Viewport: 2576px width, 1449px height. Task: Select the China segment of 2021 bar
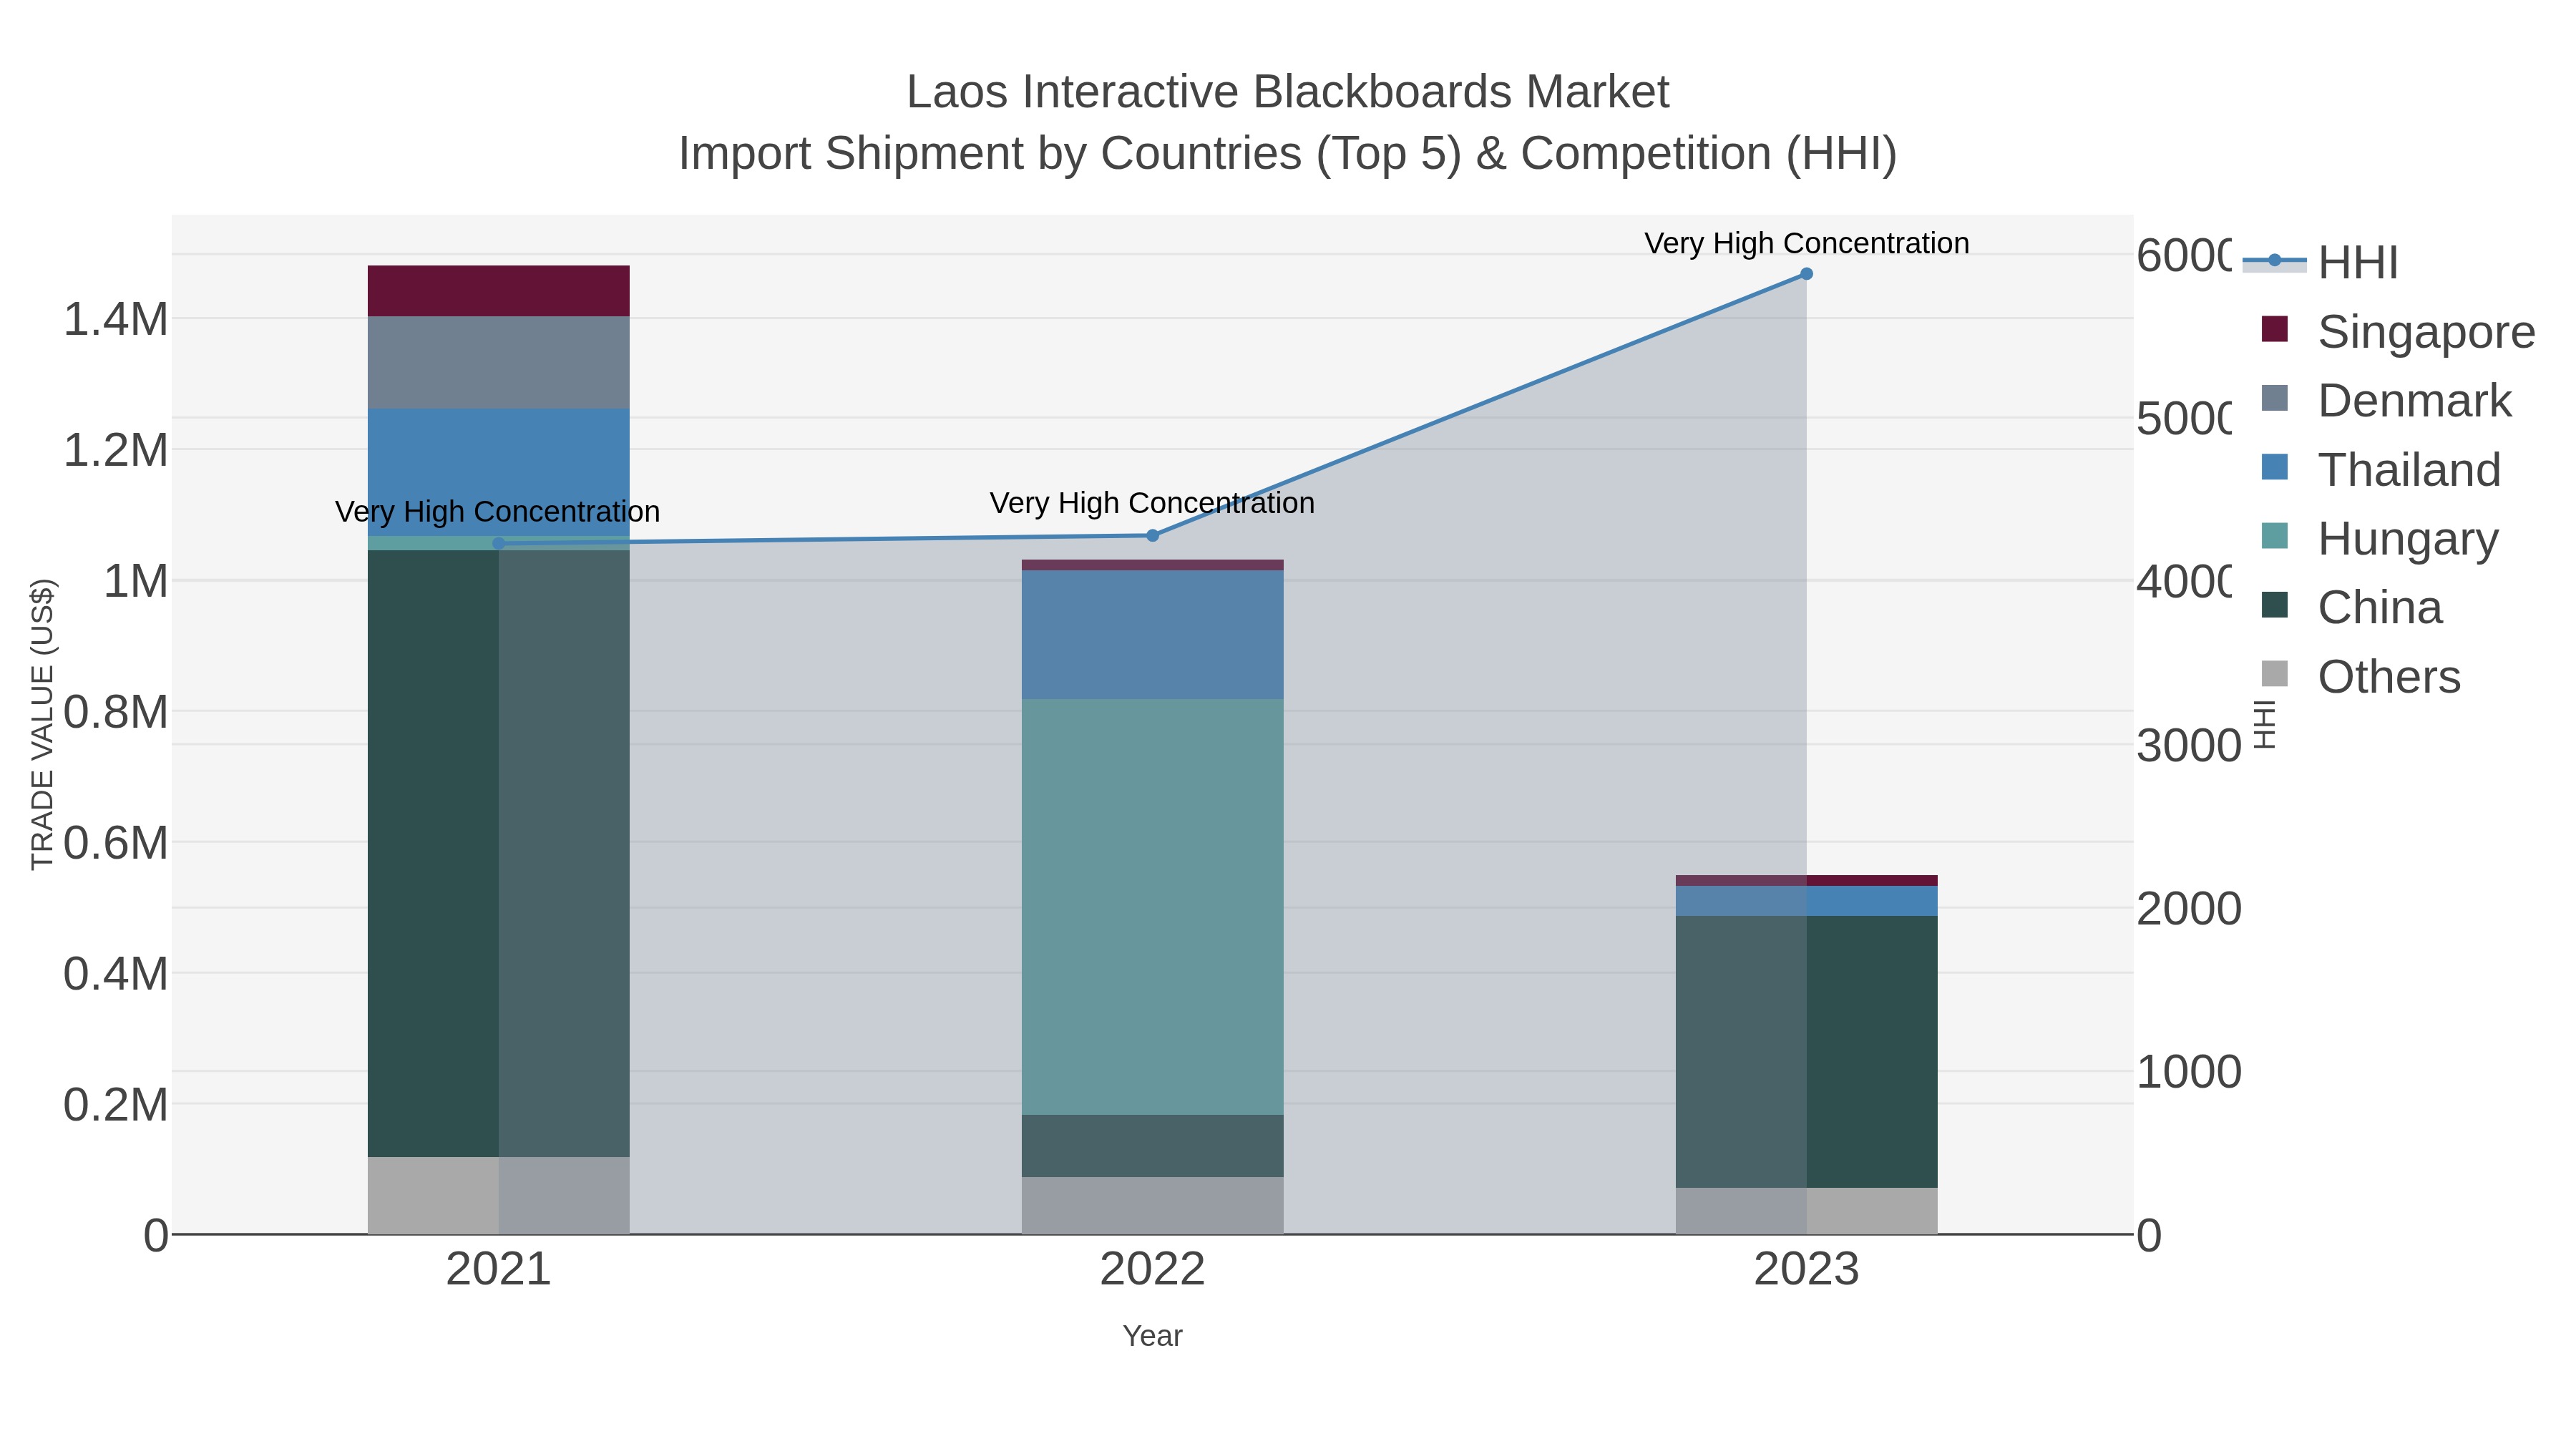(499, 854)
